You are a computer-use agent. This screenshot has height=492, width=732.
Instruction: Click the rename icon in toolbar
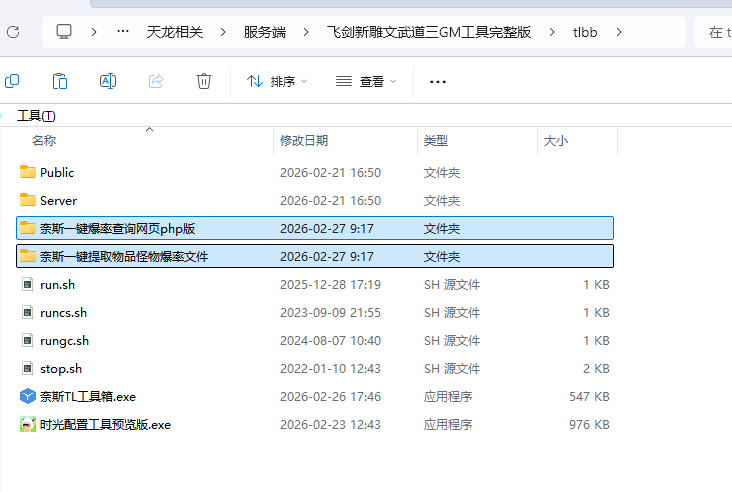point(108,81)
